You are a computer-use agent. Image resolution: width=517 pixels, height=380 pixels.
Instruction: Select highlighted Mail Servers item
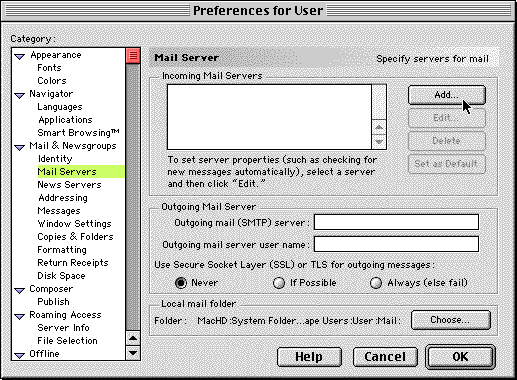(x=81, y=172)
